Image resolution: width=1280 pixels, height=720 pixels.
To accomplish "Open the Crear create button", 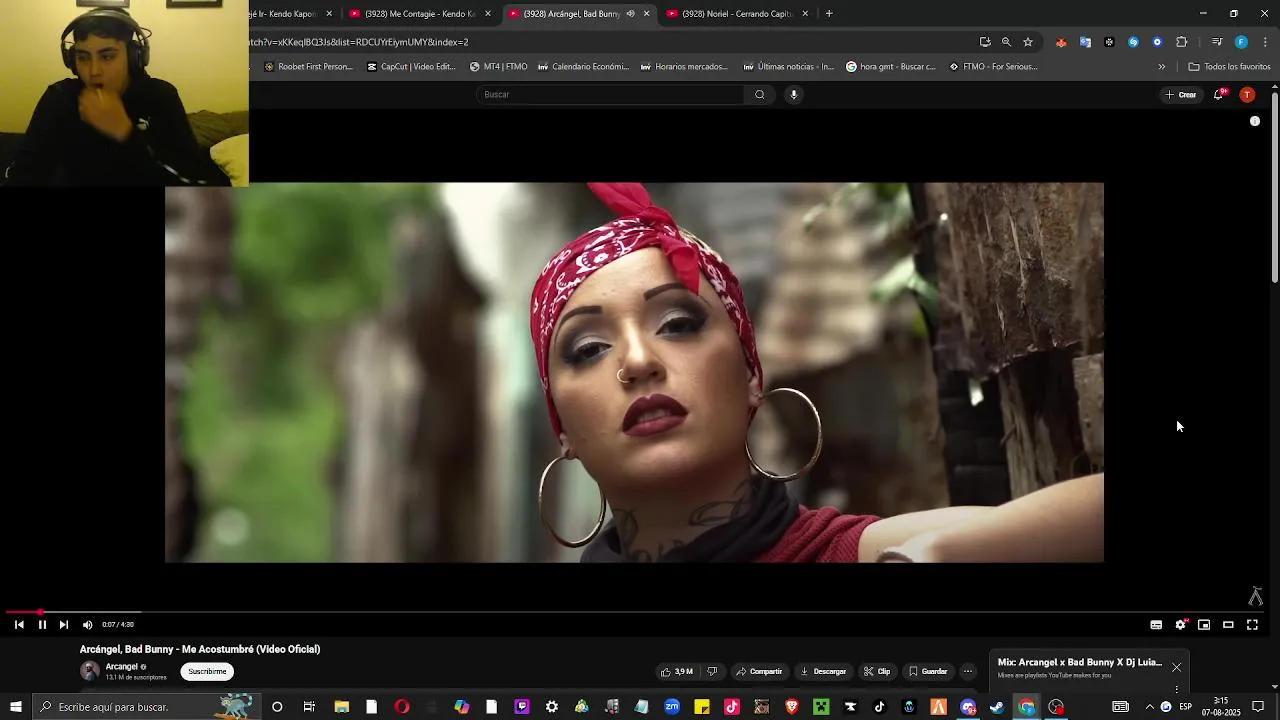I will coord(1181,95).
